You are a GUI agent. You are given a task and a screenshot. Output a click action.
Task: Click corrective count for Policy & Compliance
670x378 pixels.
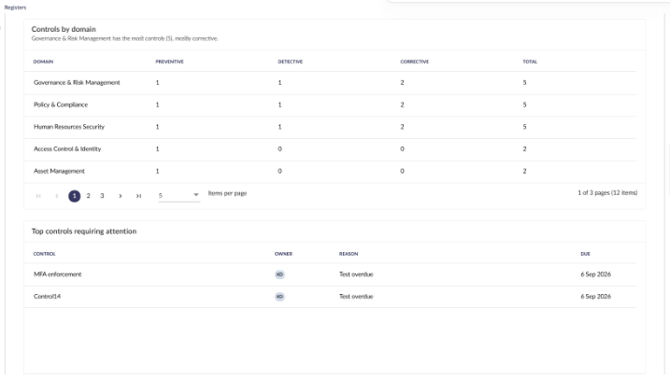click(402, 105)
